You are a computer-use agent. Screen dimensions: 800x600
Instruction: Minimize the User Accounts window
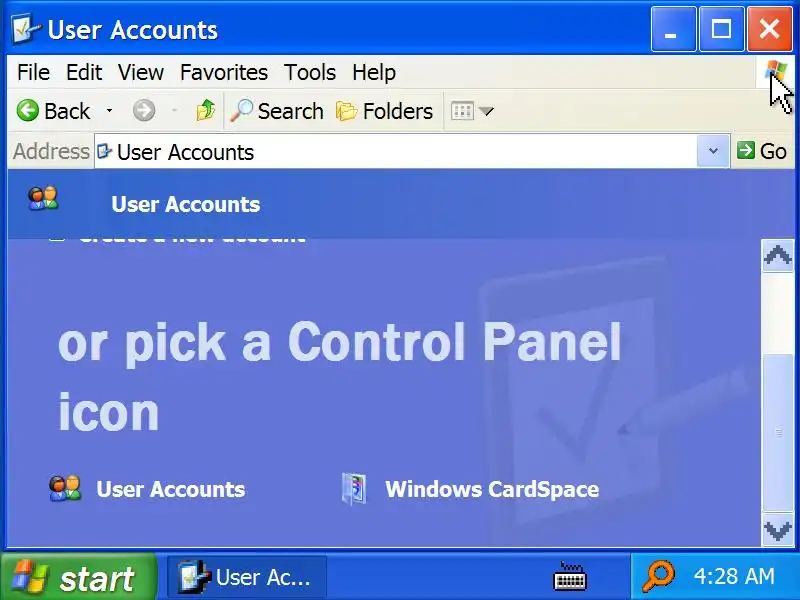click(x=673, y=29)
